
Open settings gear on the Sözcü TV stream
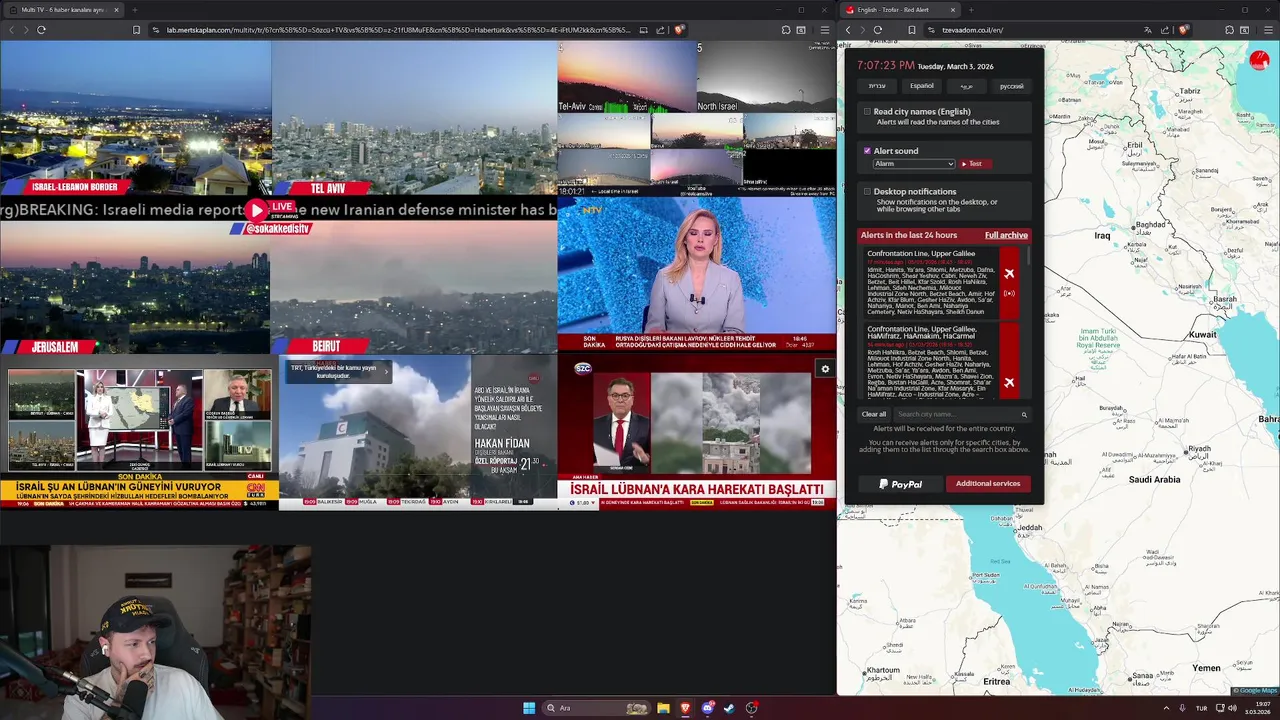click(825, 369)
